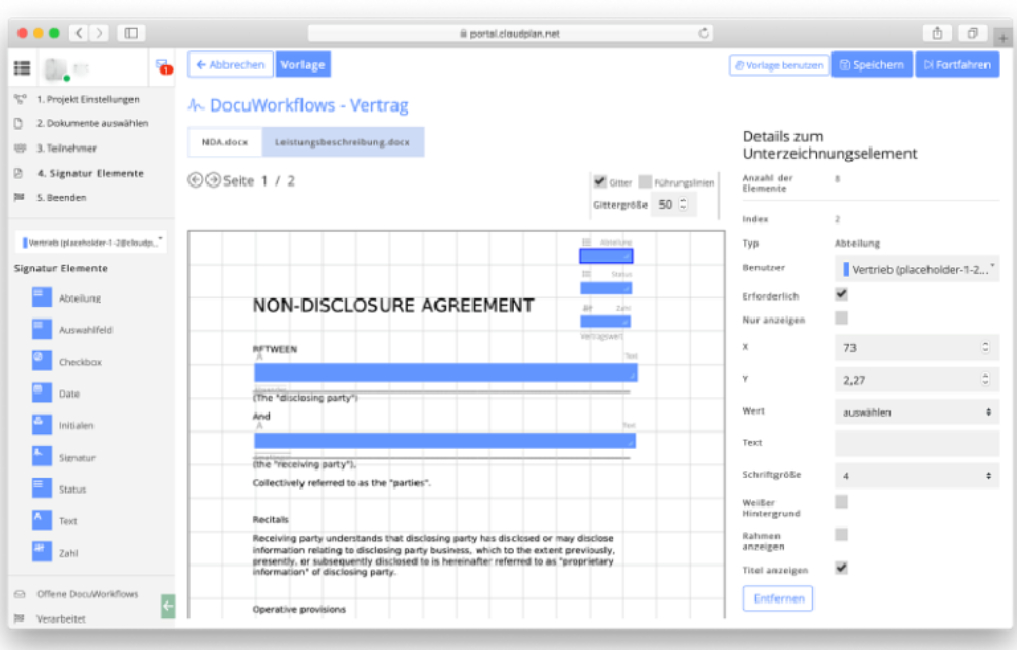Toggle the Gitter checkbox
The image size is (1017, 650).
[600, 182]
